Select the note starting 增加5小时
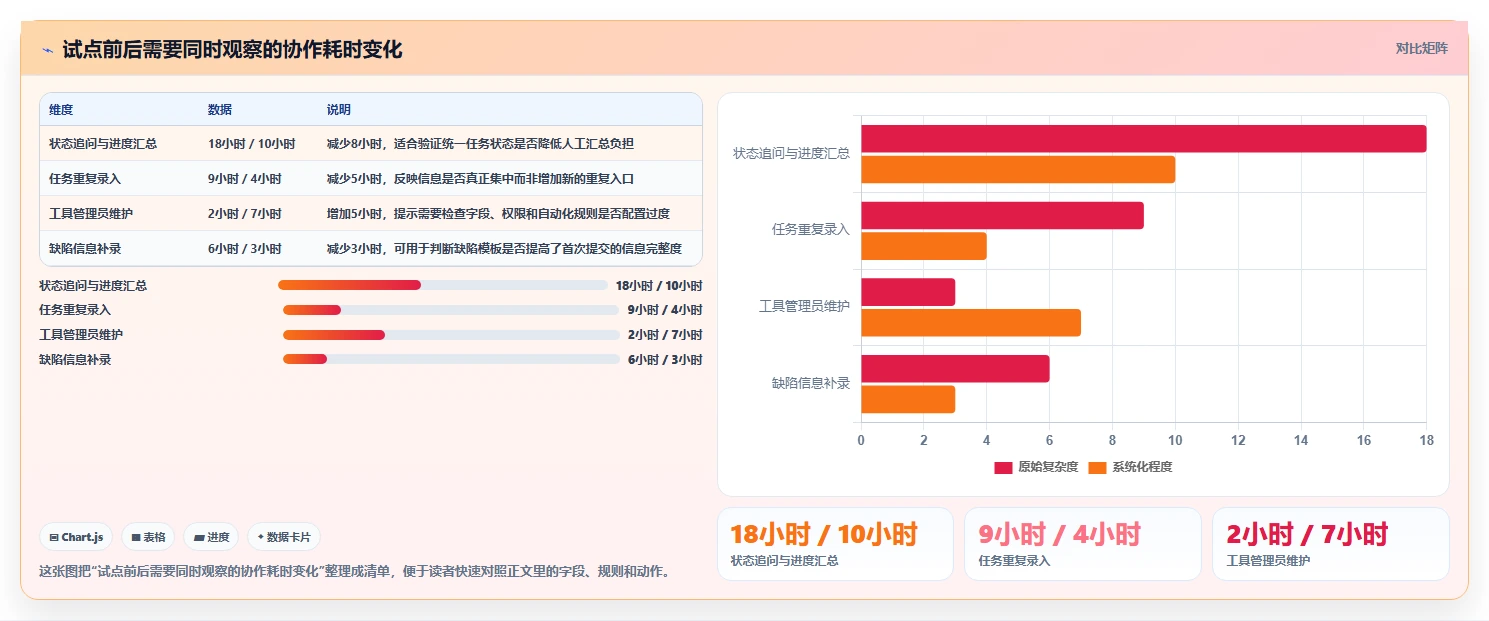The width and height of the screenshot is (1489, 621). click(x=498, y=214)
